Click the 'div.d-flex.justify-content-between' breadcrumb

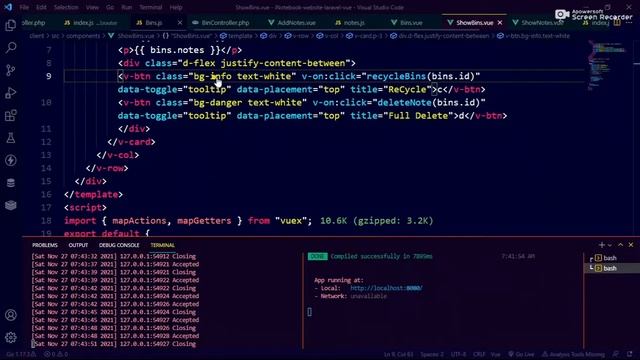pyautogui.click(x=444, y=36)
